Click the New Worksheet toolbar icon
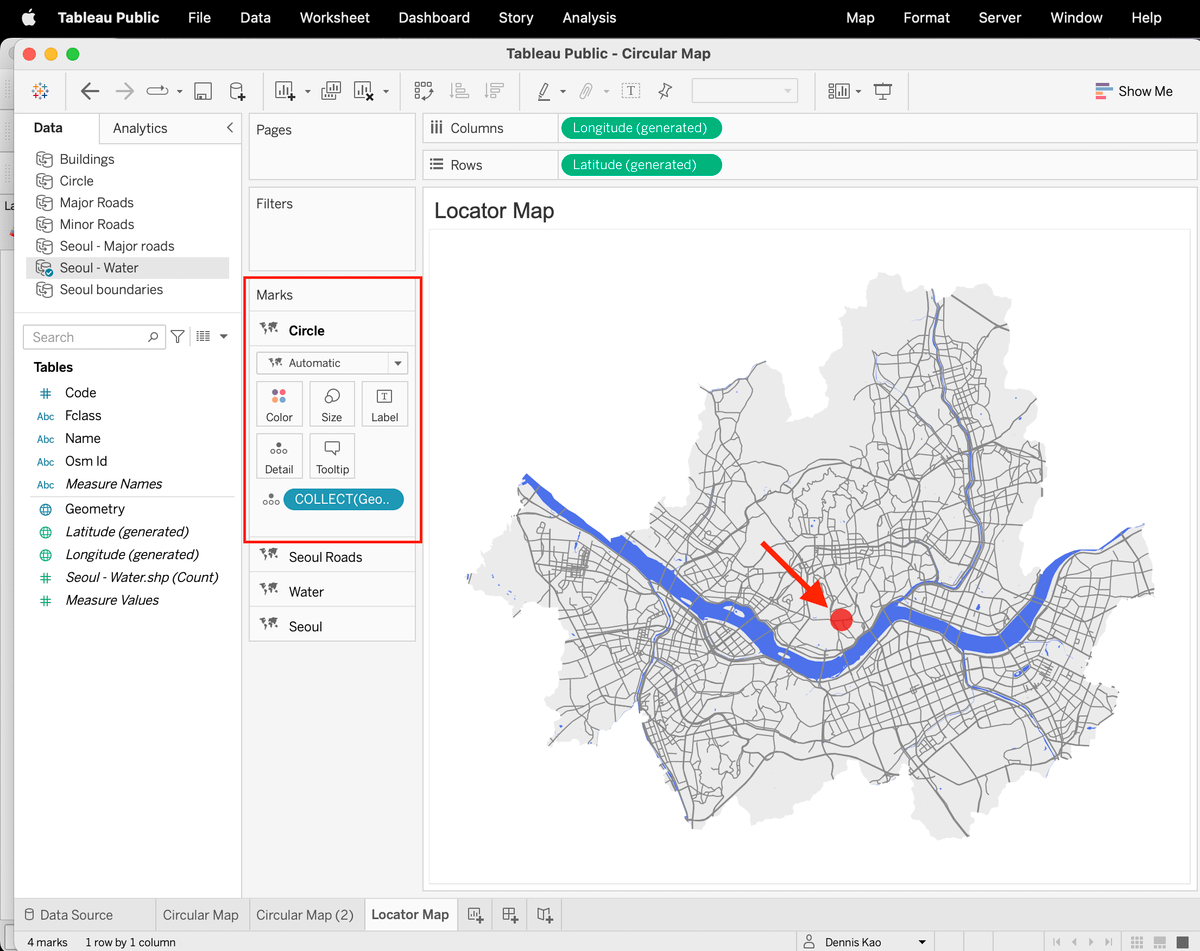Viewport: 1200px width, 951px height. (x=285, y=91)
